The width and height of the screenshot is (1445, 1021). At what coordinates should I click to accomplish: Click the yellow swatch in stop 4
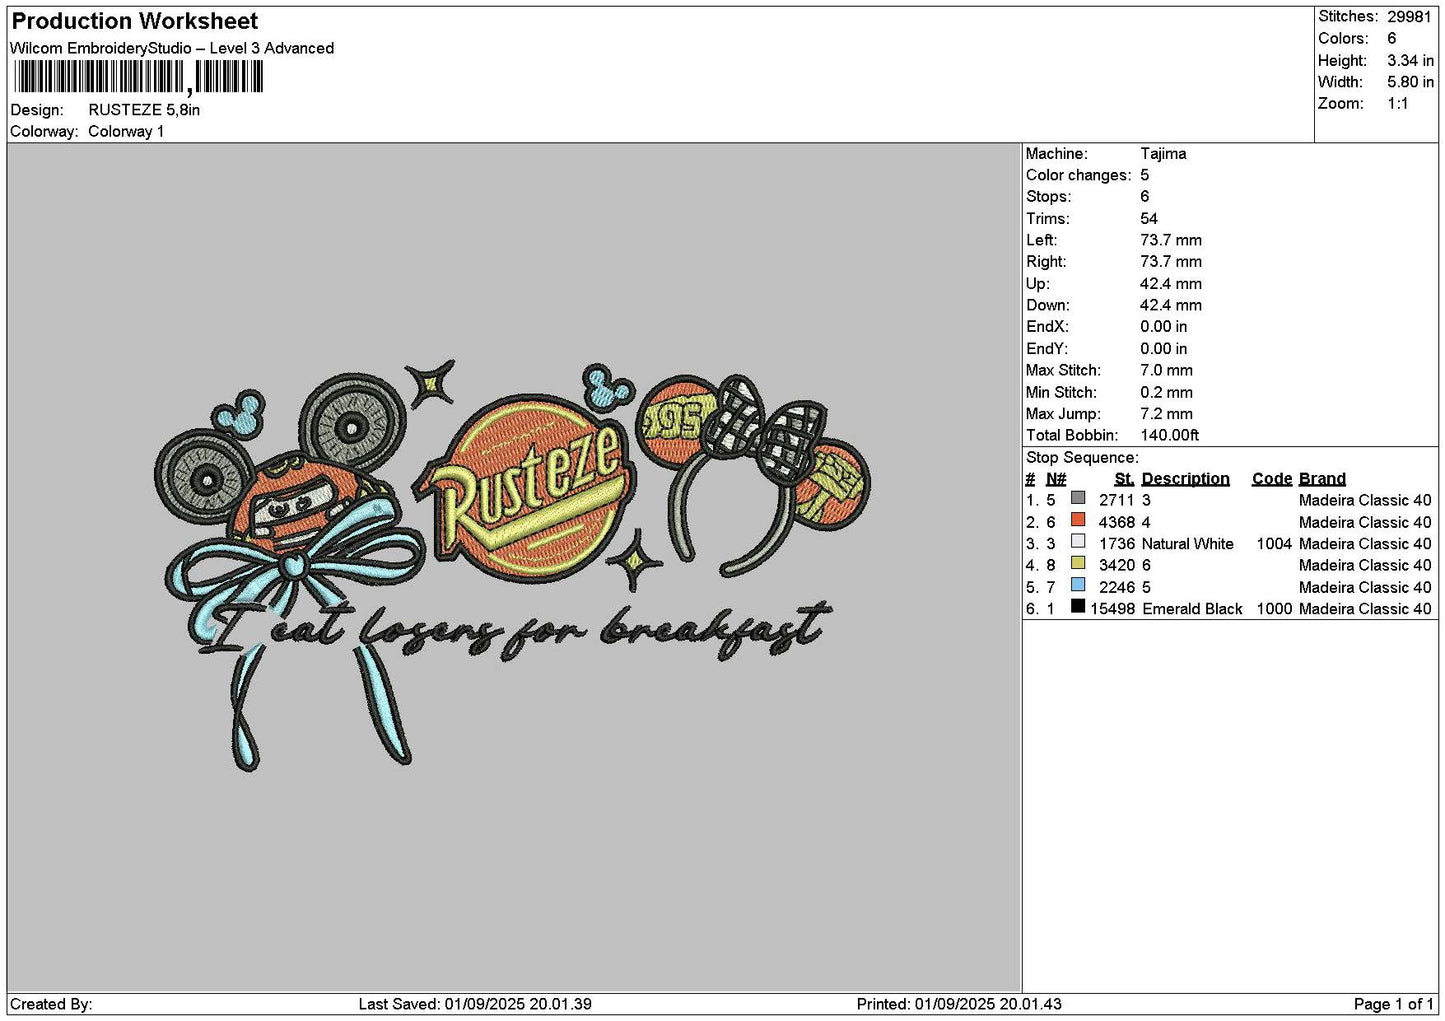[x=1077, y=563]
